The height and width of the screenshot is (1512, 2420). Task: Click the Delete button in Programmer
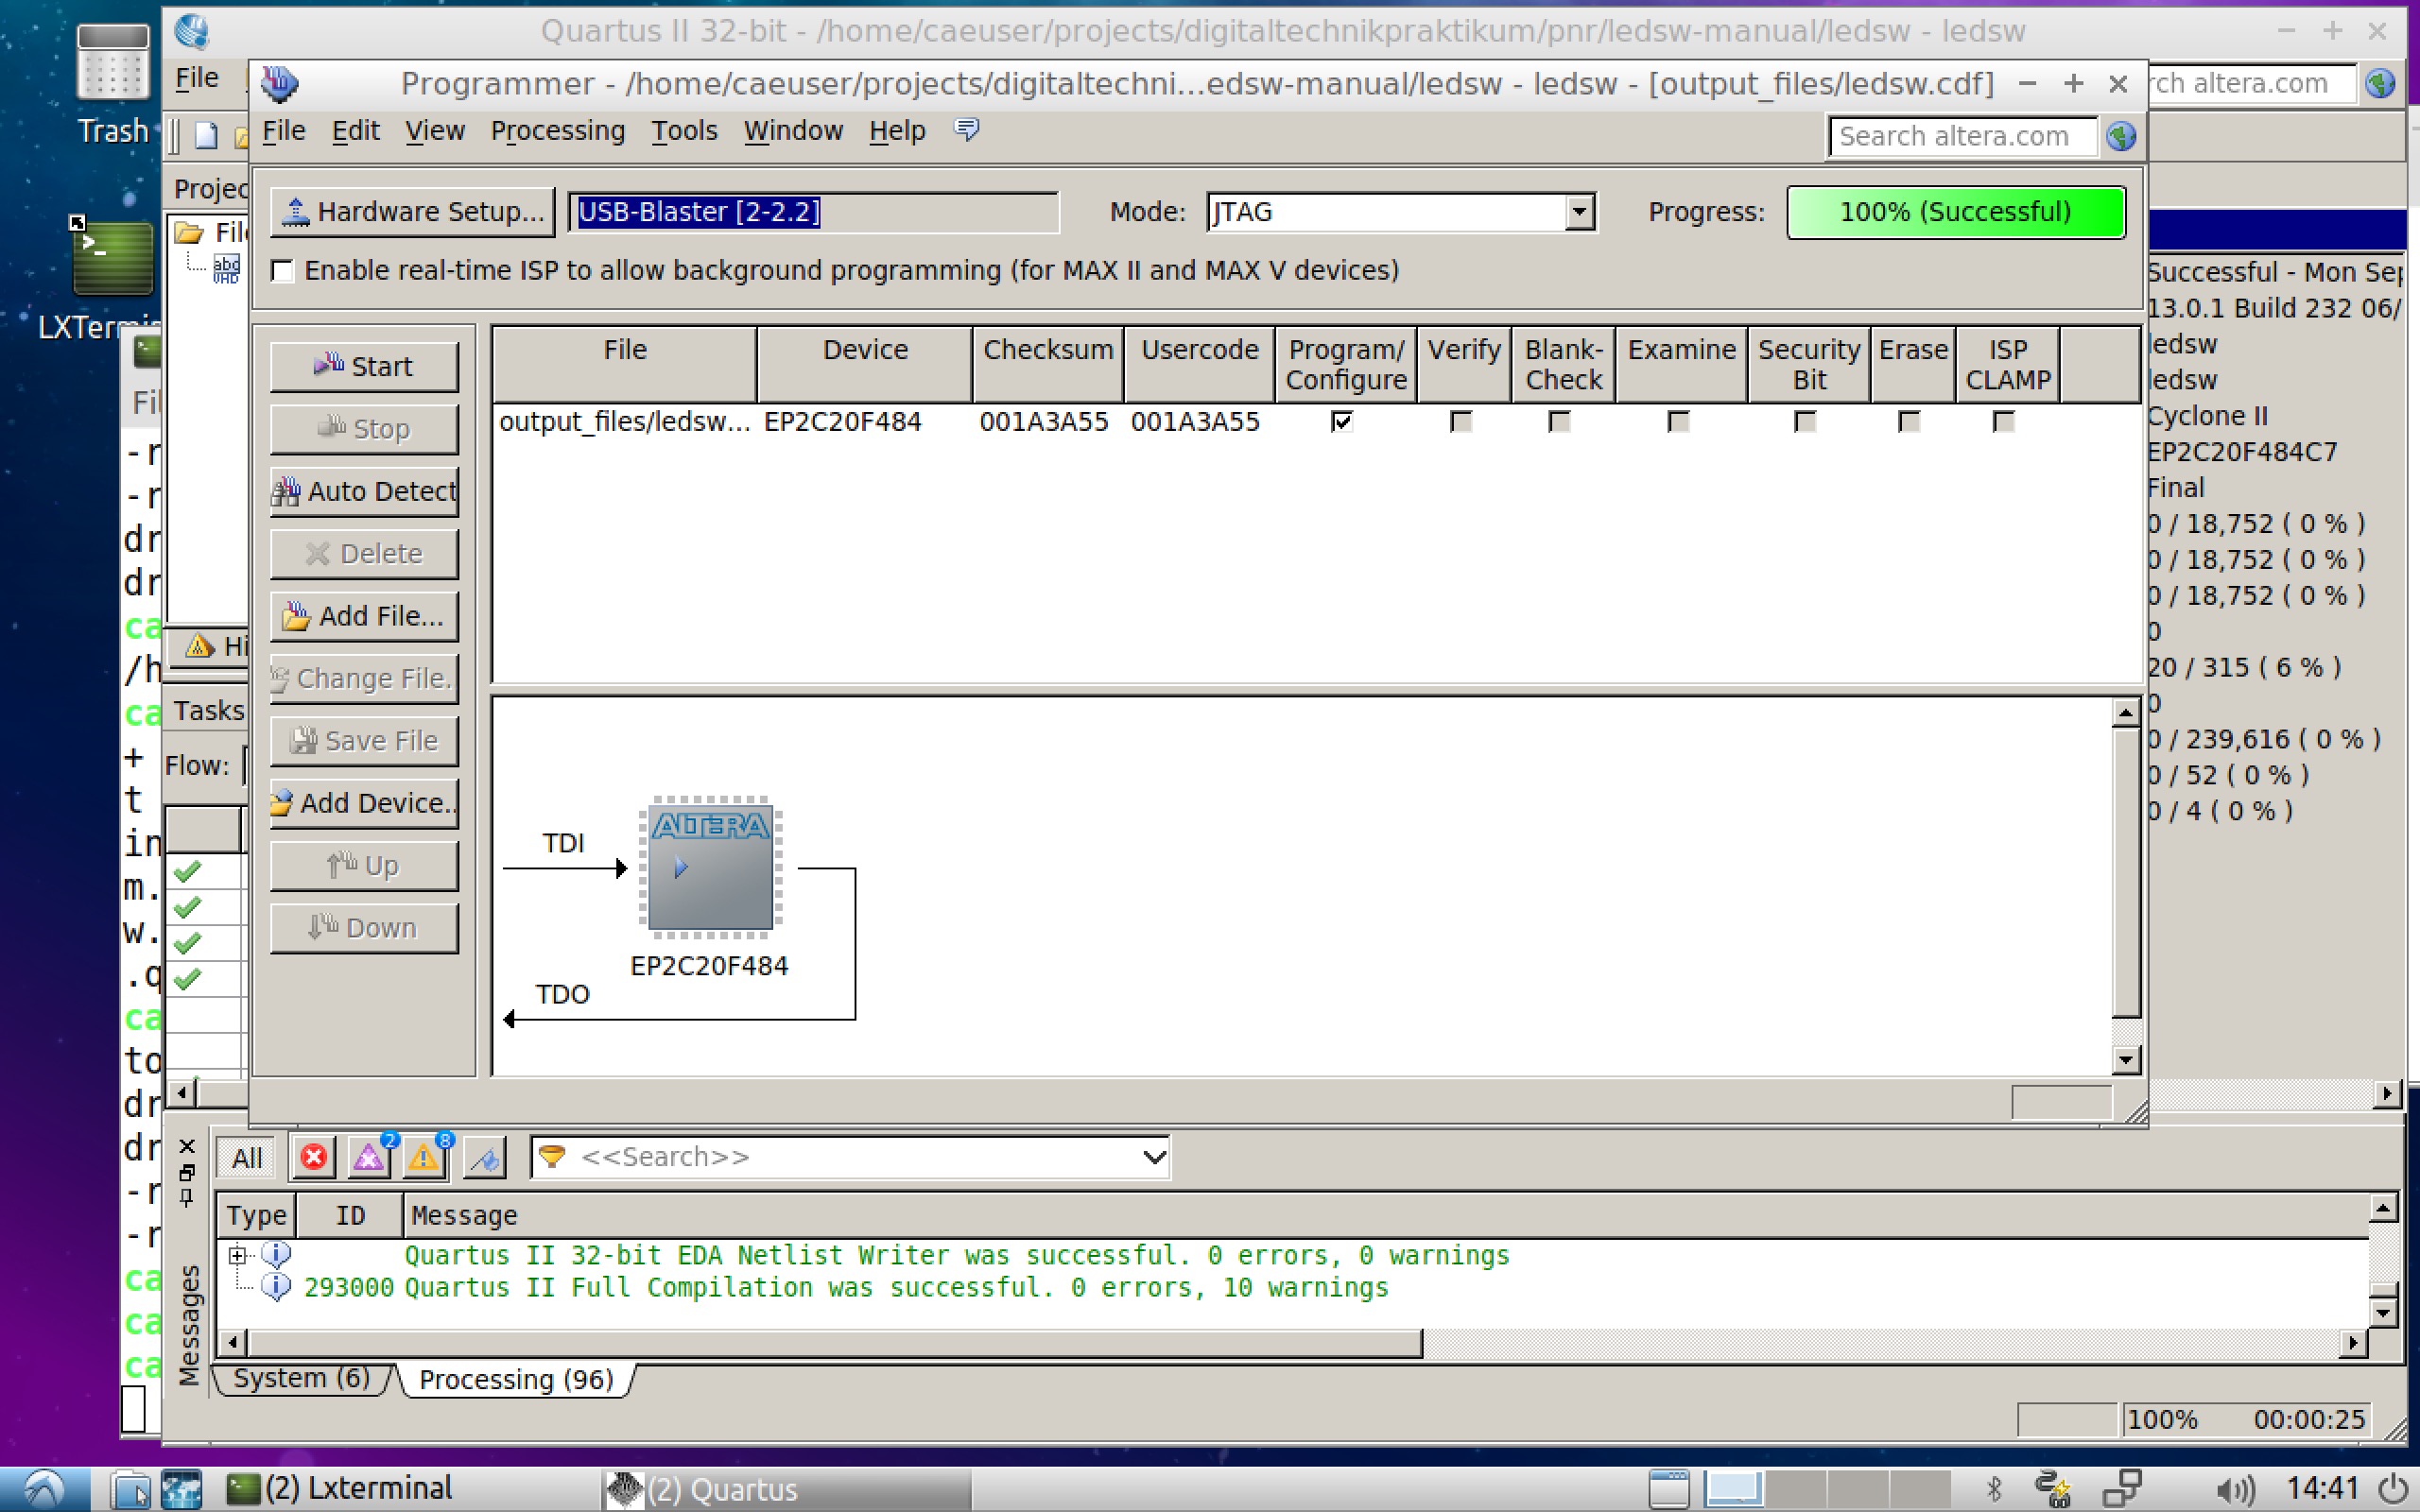pos(364,554)
